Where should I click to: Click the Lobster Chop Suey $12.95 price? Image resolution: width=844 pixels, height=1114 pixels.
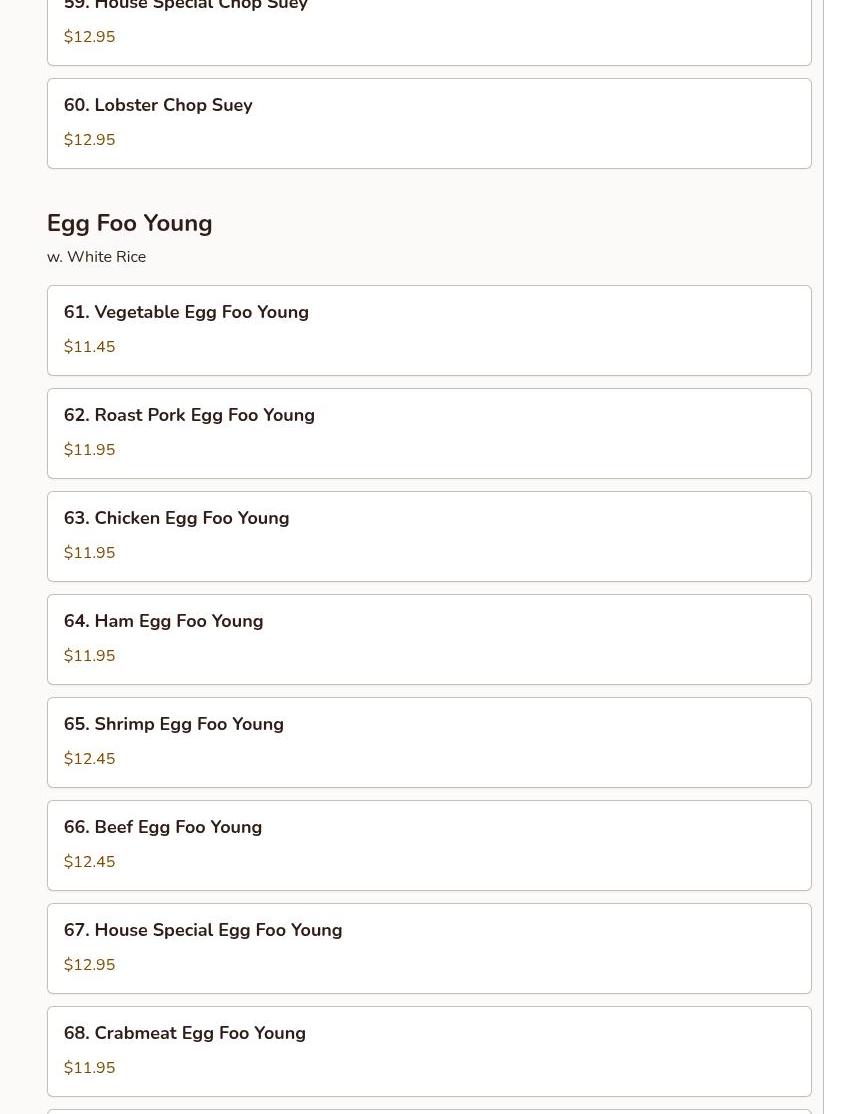[89, 140]
